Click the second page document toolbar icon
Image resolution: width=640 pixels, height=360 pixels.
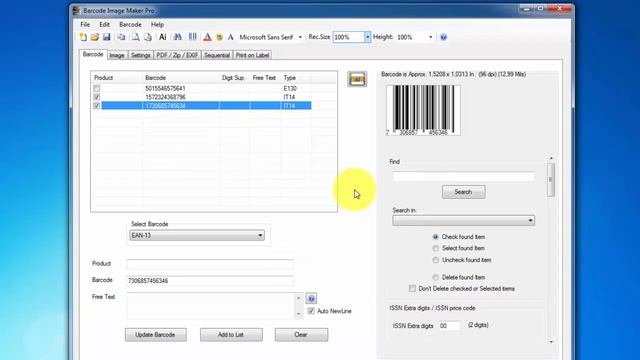coord(148,37)
